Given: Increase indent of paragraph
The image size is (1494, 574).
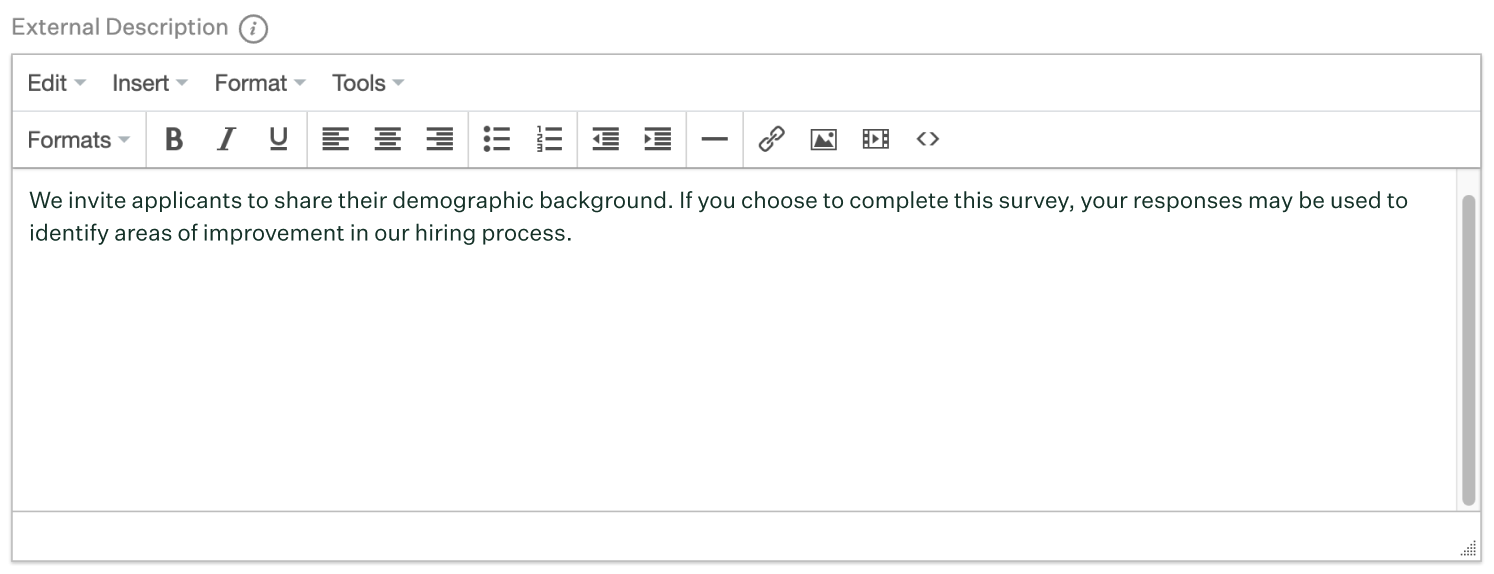Looking at the screenshot, I should click(x=657, y=140).
